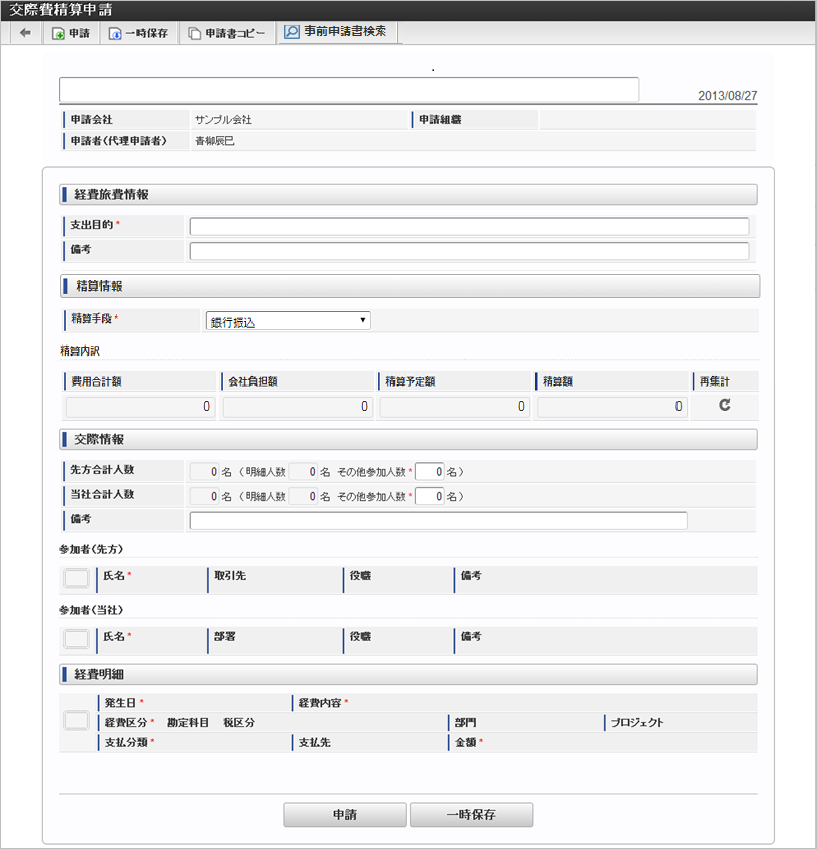Viewport: 817px width, 849px height.
Task: Click the 先方合計人数 total count field
Action: tap(204, 472)
